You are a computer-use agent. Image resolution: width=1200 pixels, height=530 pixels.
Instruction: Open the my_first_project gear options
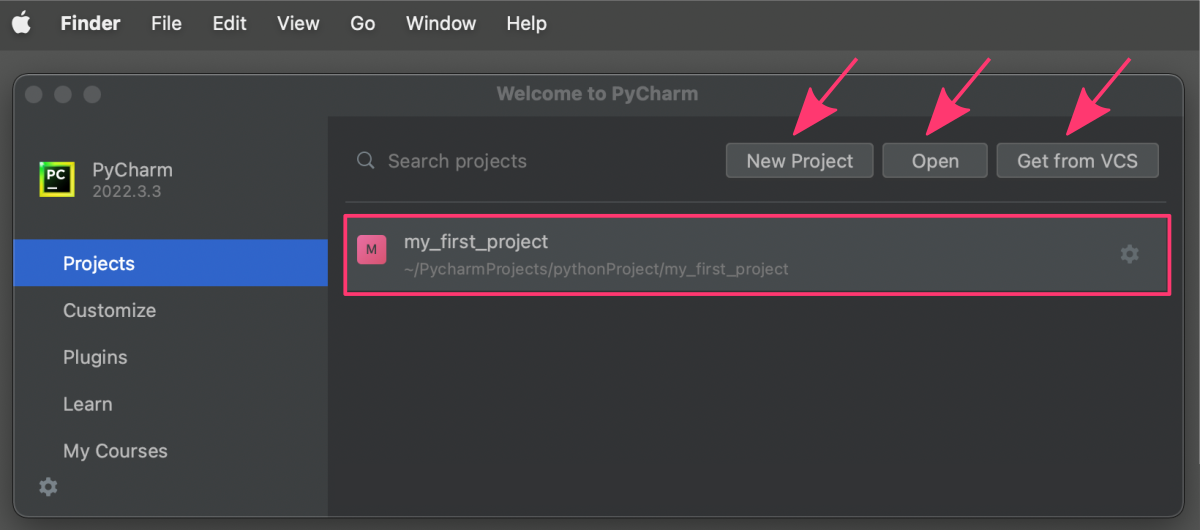click(1129, 254)
